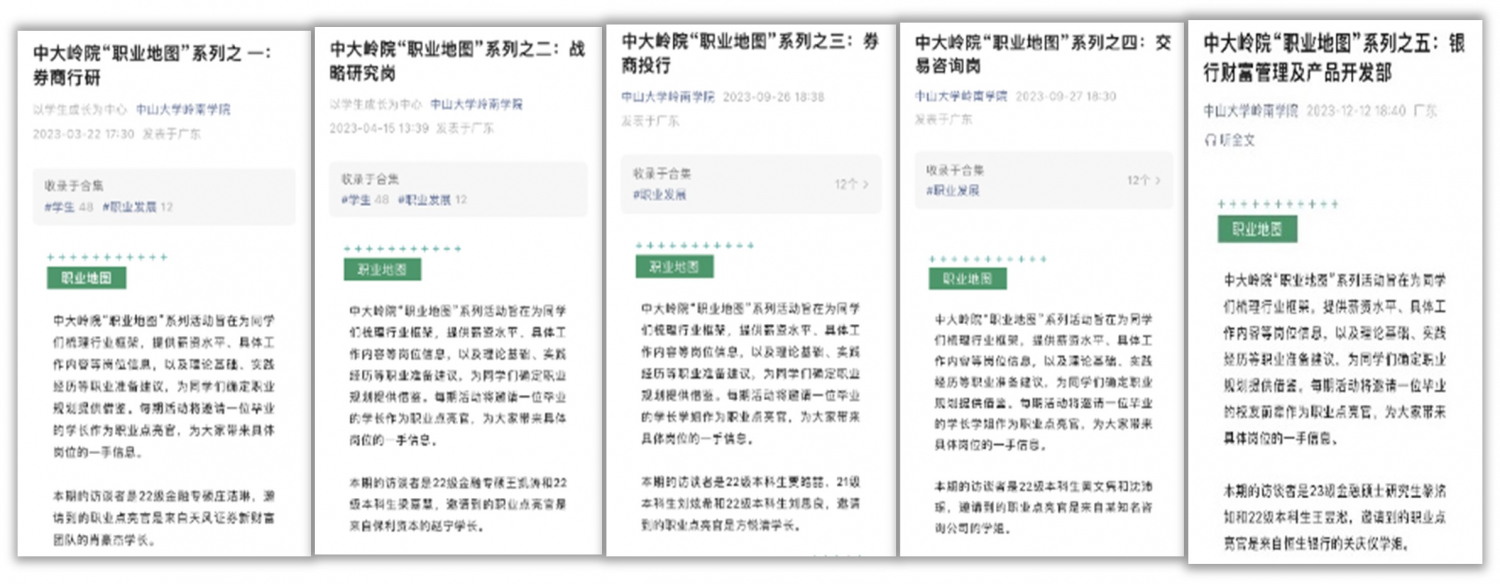Select the #职业发展 tag in 券商投行 article
This screenshot has height=584, width=1500.
pos(659,195)
